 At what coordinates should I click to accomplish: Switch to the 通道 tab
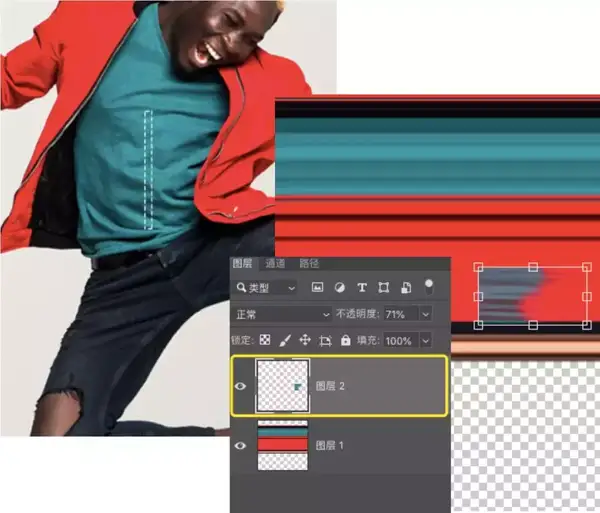click(276, 264)
